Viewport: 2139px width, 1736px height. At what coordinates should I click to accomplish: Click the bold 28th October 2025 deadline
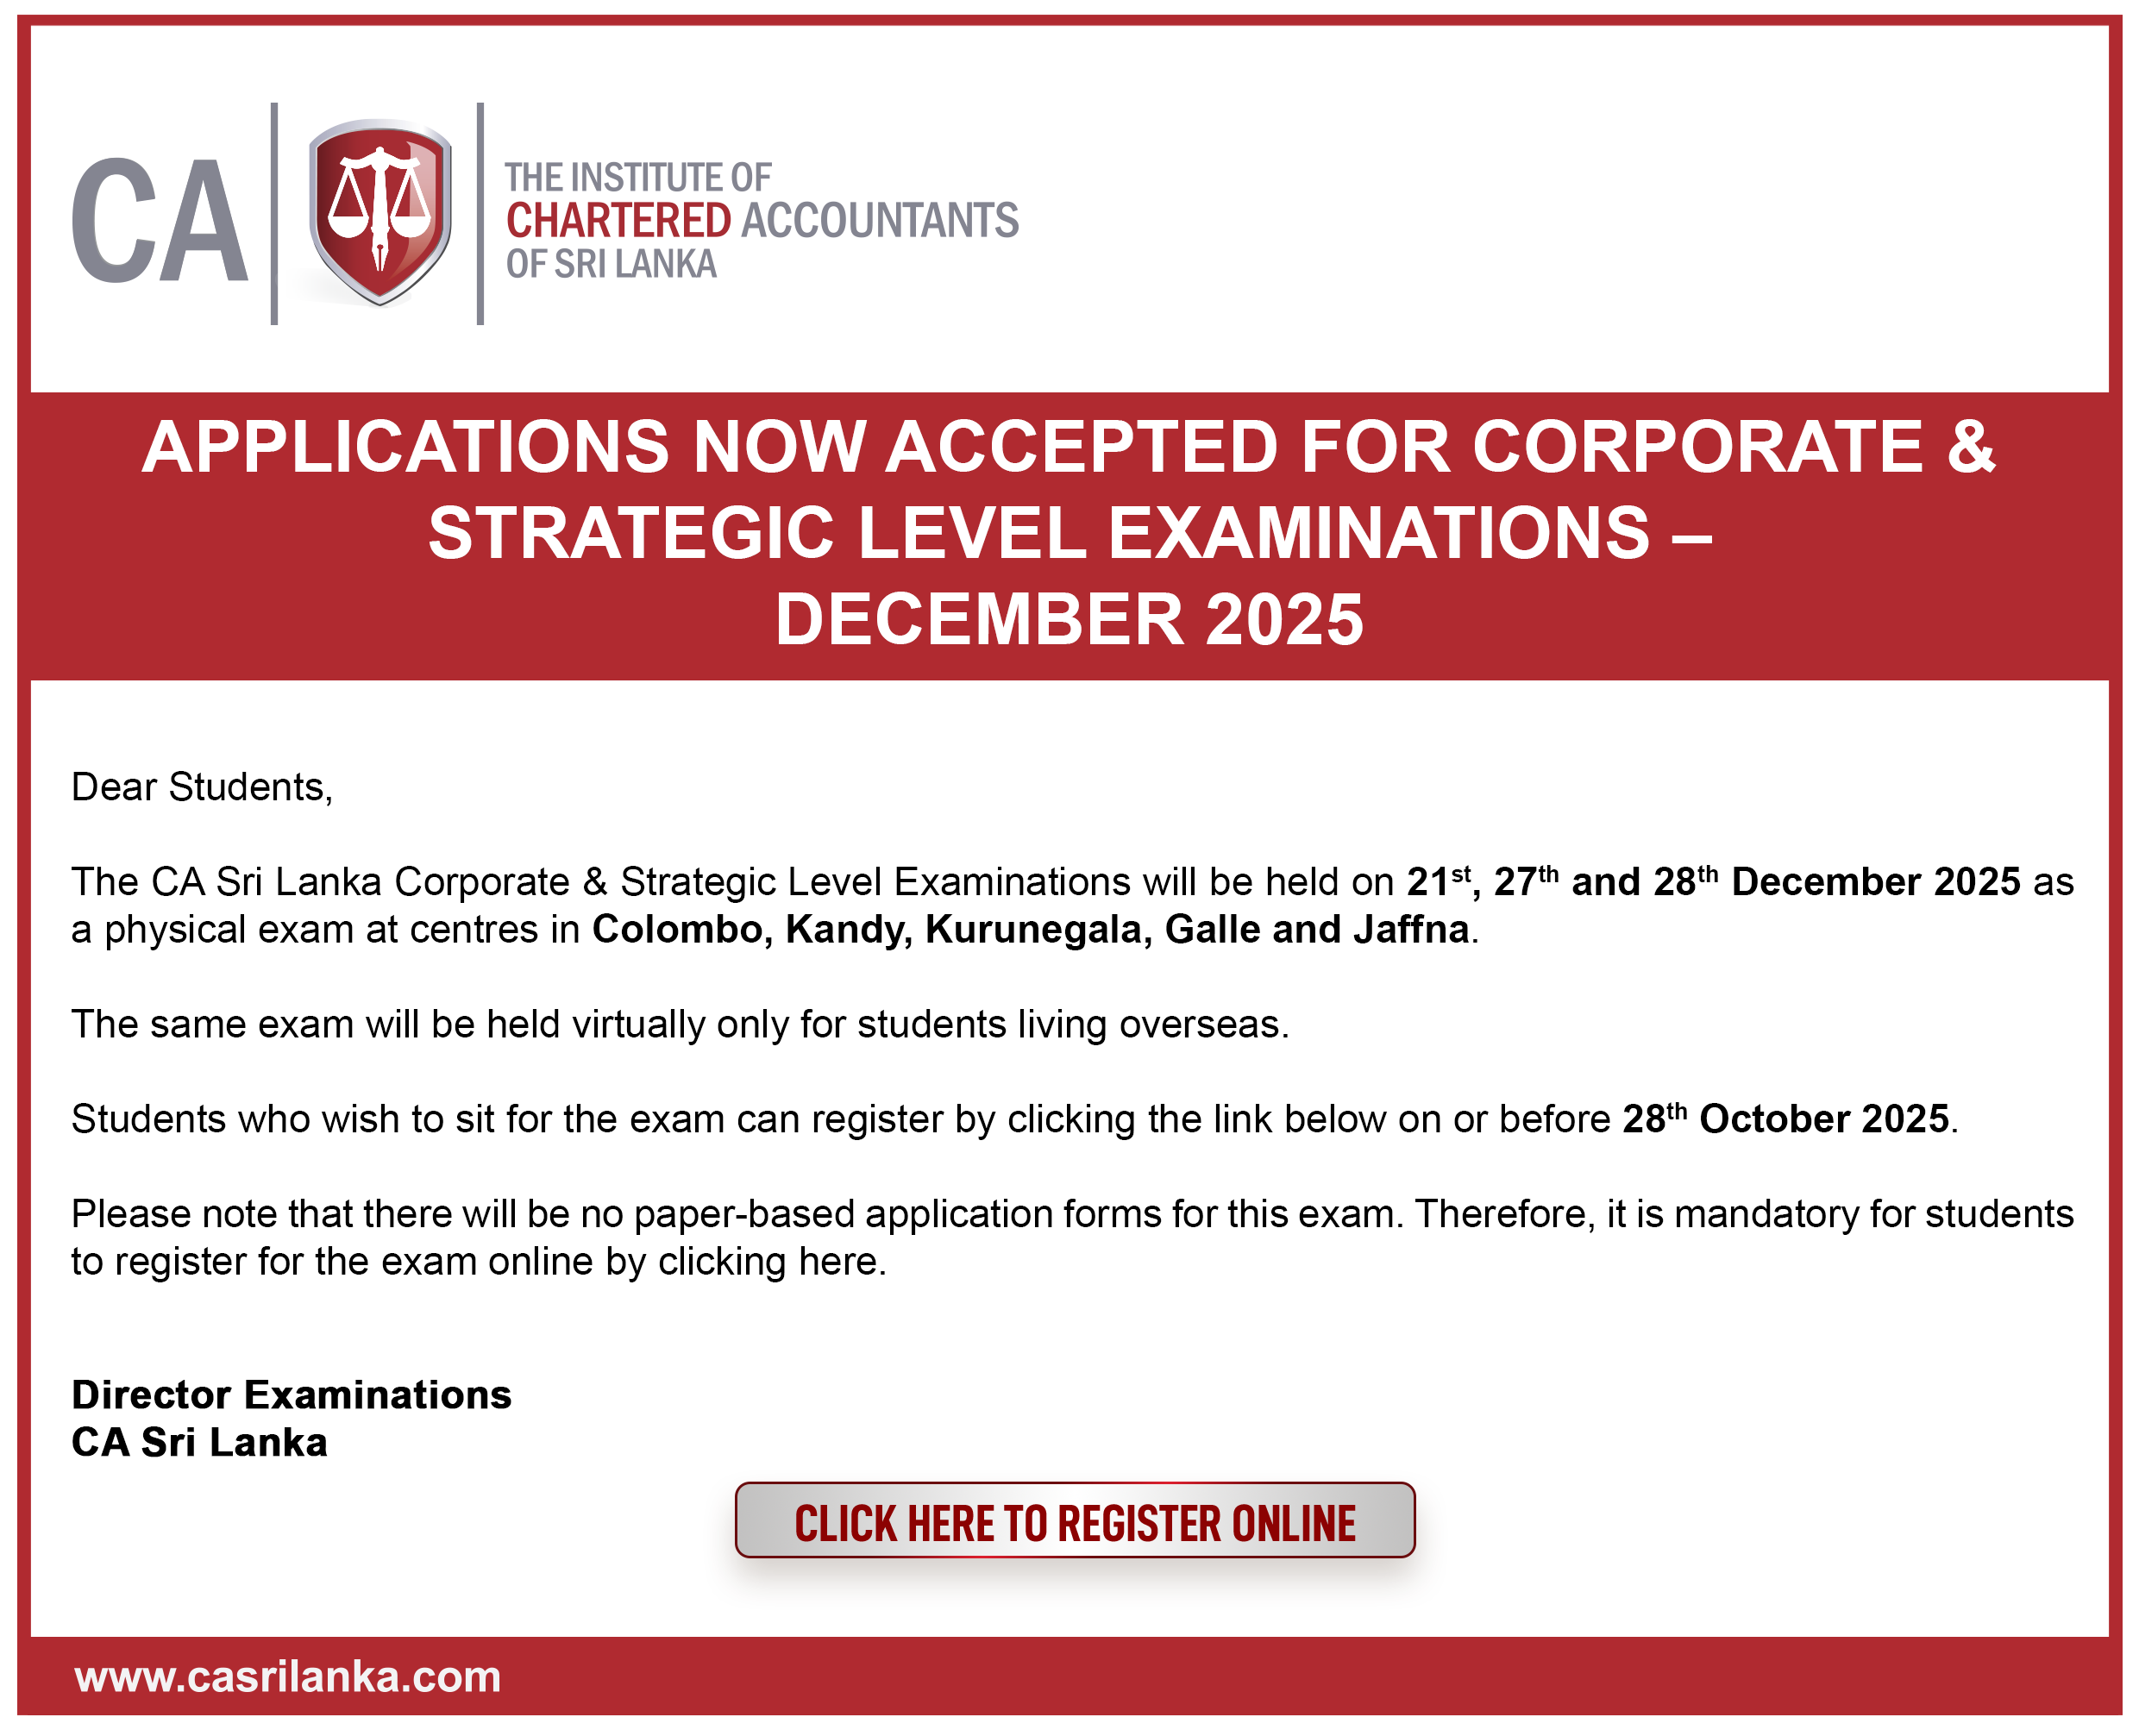click(1786, 1119)
